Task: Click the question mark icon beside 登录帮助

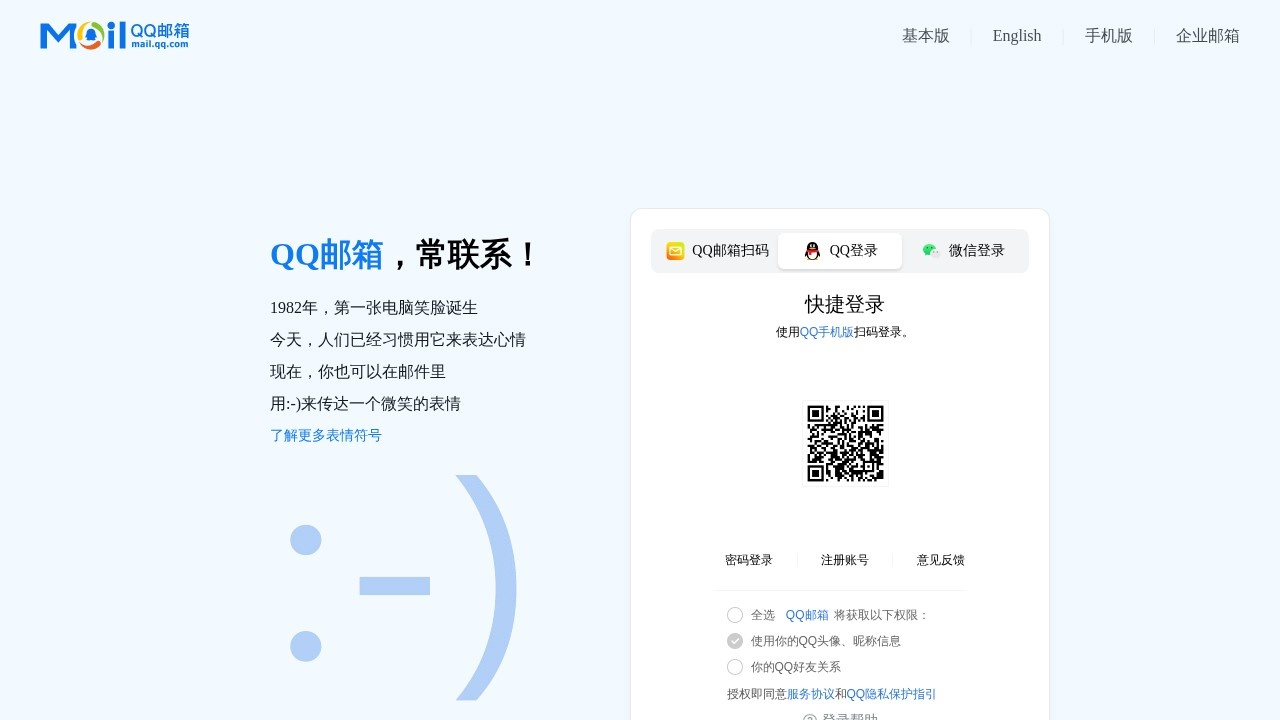Action: click(809, 716)
